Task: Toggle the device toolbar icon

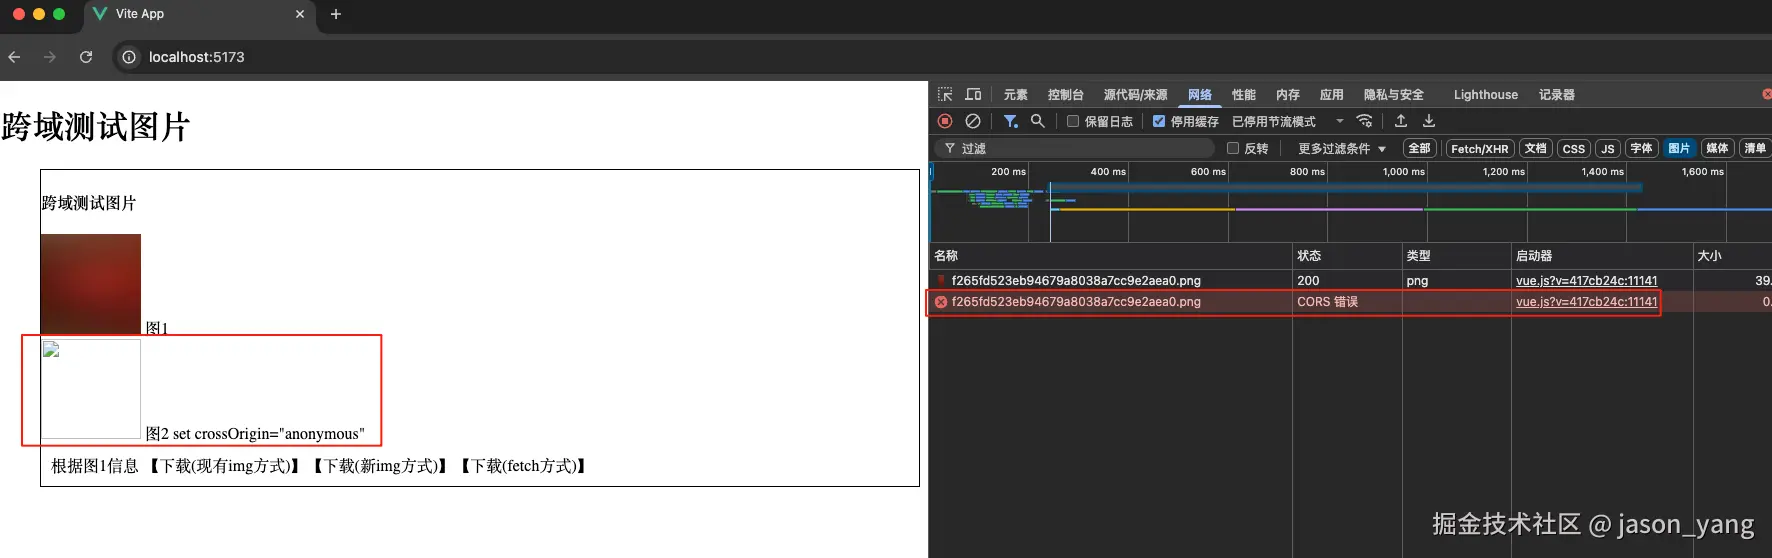Action: (973, 95)
